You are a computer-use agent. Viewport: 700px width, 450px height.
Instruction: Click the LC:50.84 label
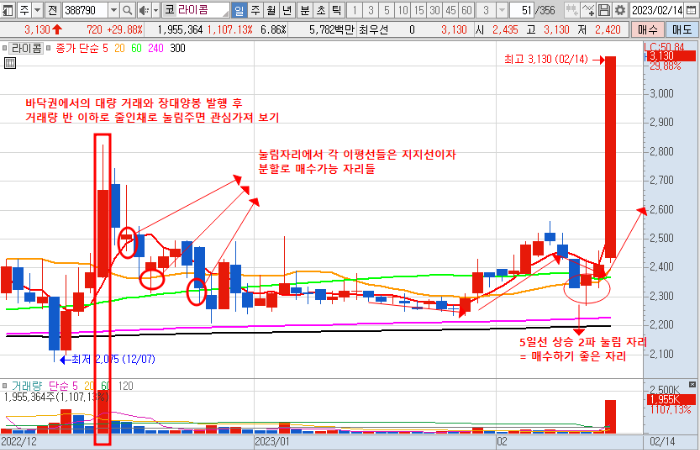coord(664,46)
